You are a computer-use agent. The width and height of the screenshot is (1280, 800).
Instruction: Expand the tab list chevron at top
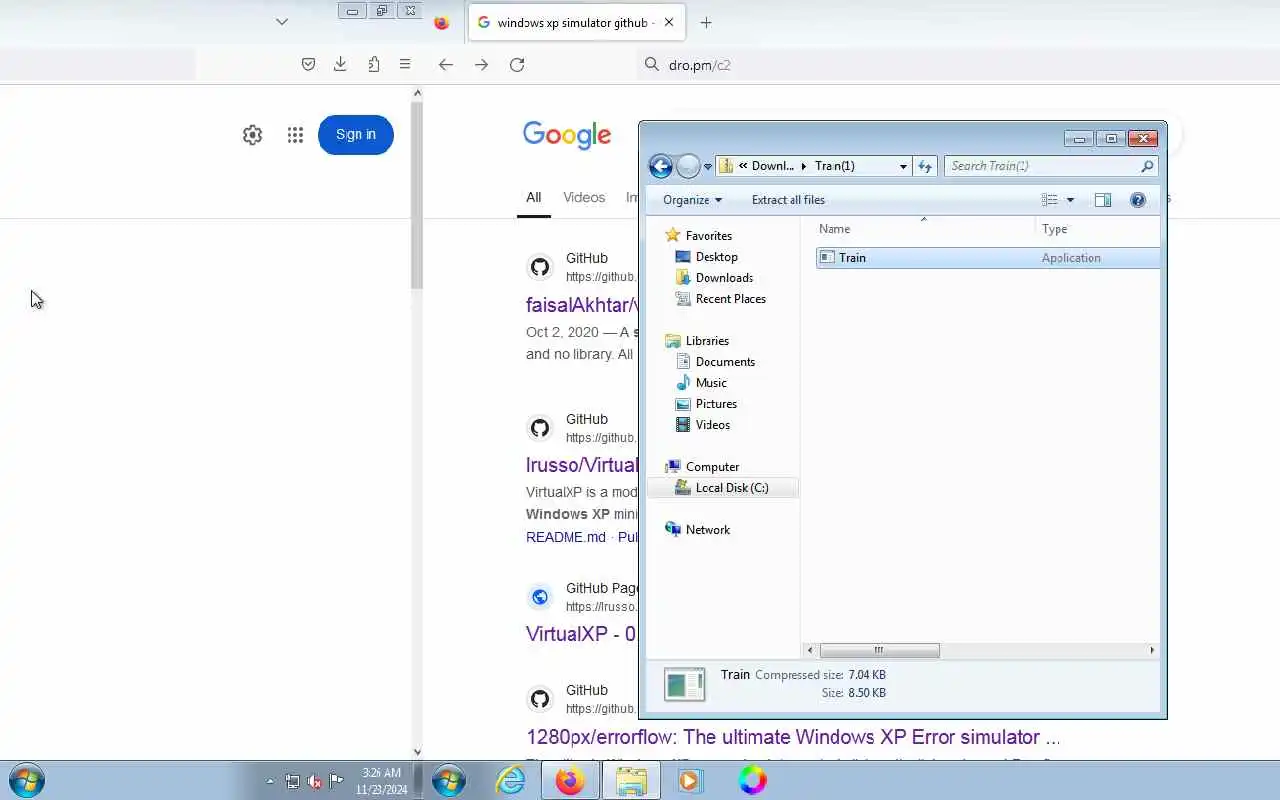(282, 21)
